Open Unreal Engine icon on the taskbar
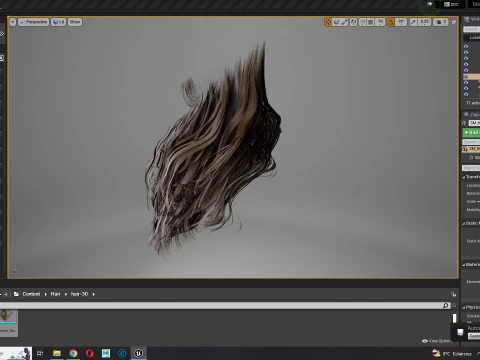This screenshot has width=480, height=360. 139,353
